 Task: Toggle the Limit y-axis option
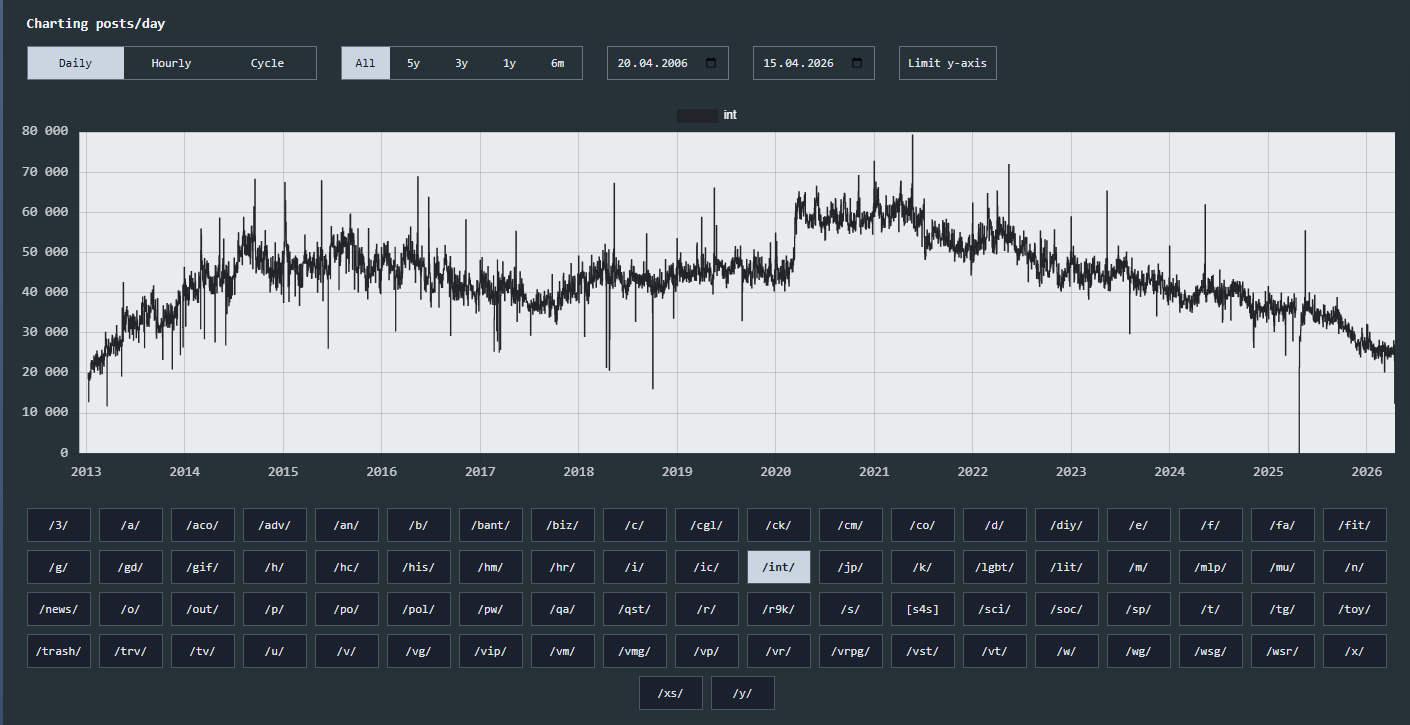[x=948, y=63]
